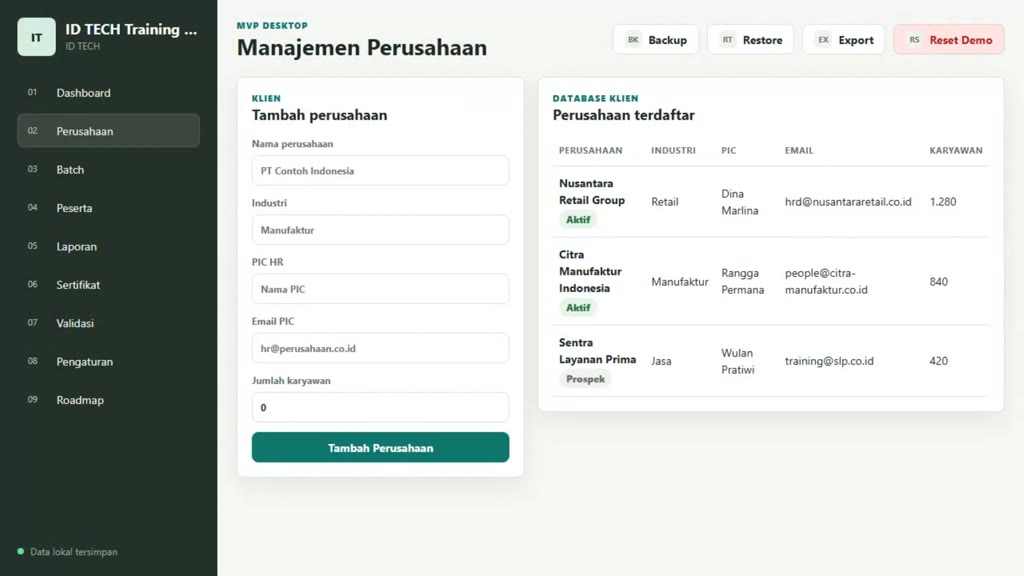The height and width of the screenshot is (576, 1024).
Task: Submit with Tambah Perusahaan button
Action: click(380, 447)
